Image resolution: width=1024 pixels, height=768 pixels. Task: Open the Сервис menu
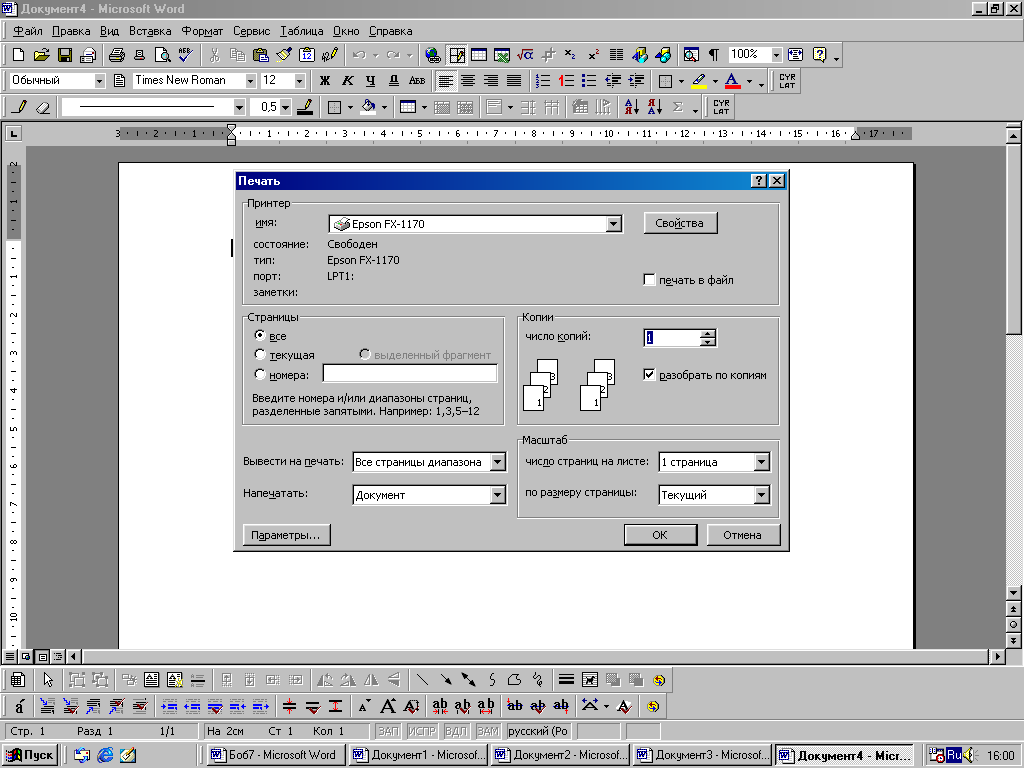pyautogui.click(x=251, y=31)
